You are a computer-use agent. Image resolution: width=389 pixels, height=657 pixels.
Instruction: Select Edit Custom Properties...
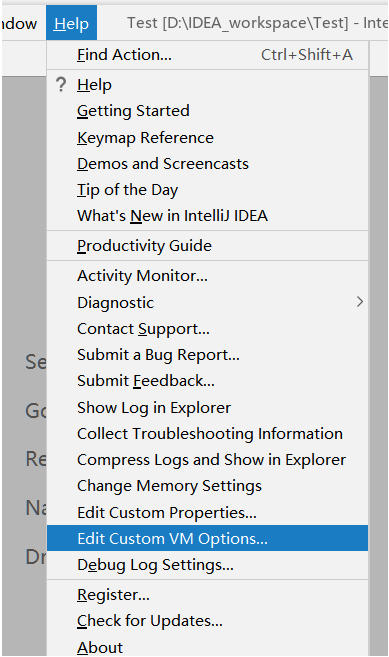tap(207, 512)
